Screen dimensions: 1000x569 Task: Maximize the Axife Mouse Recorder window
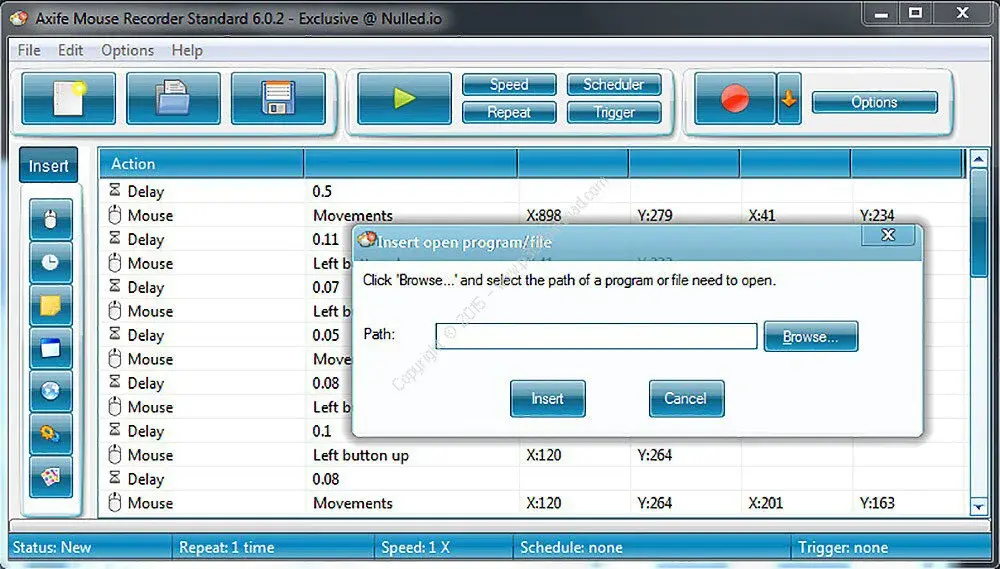pos(916,13)
